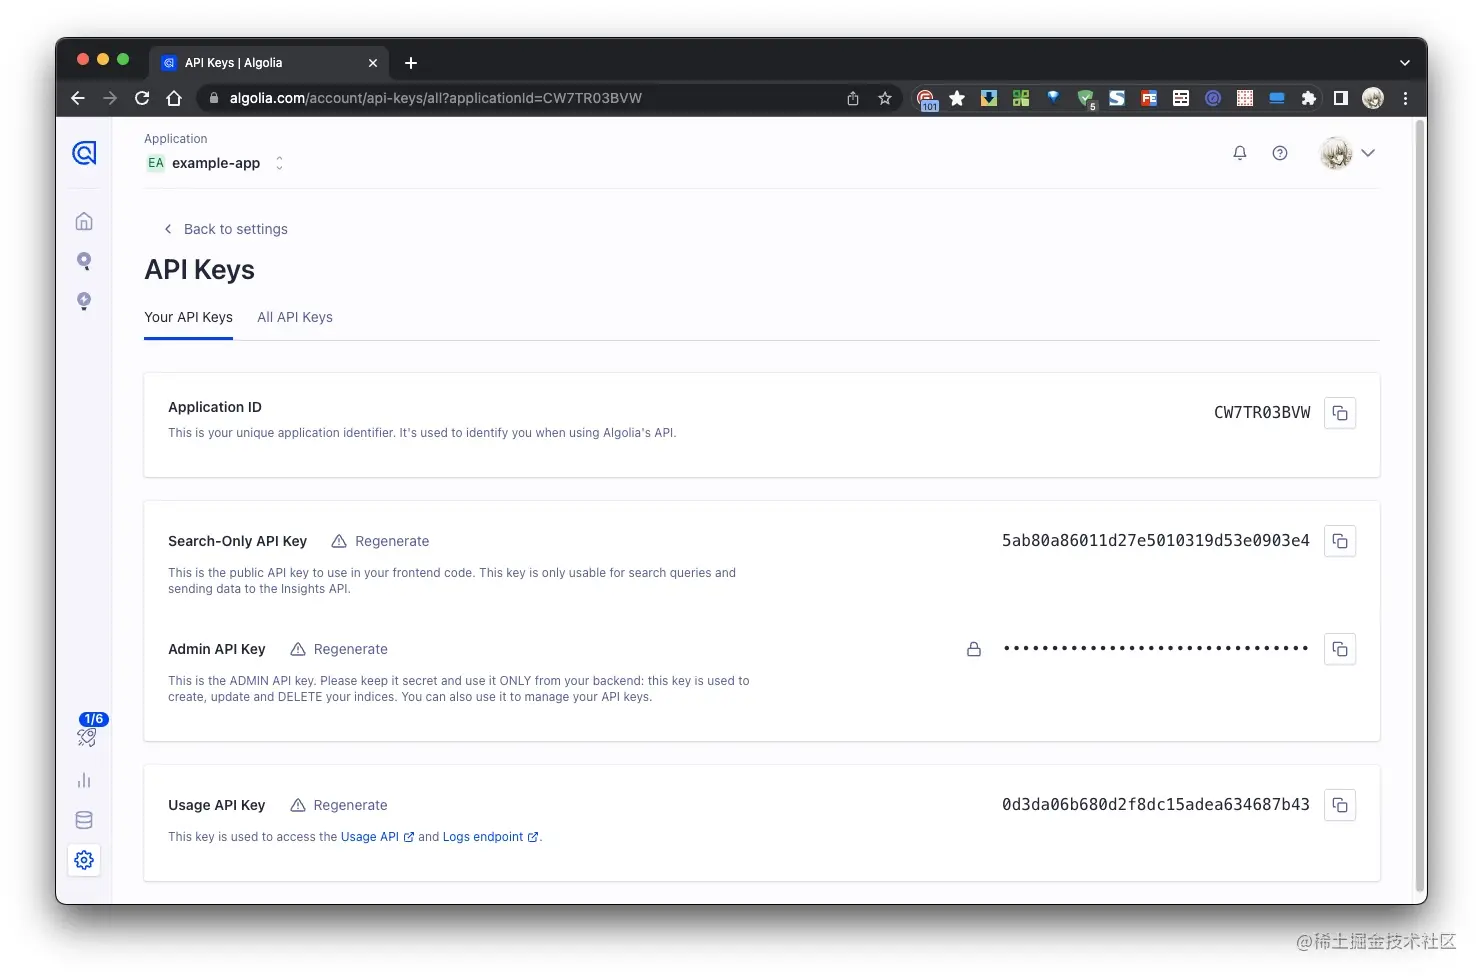
Task: Copy the Application ID value
Action: (x=1340, y=412)
